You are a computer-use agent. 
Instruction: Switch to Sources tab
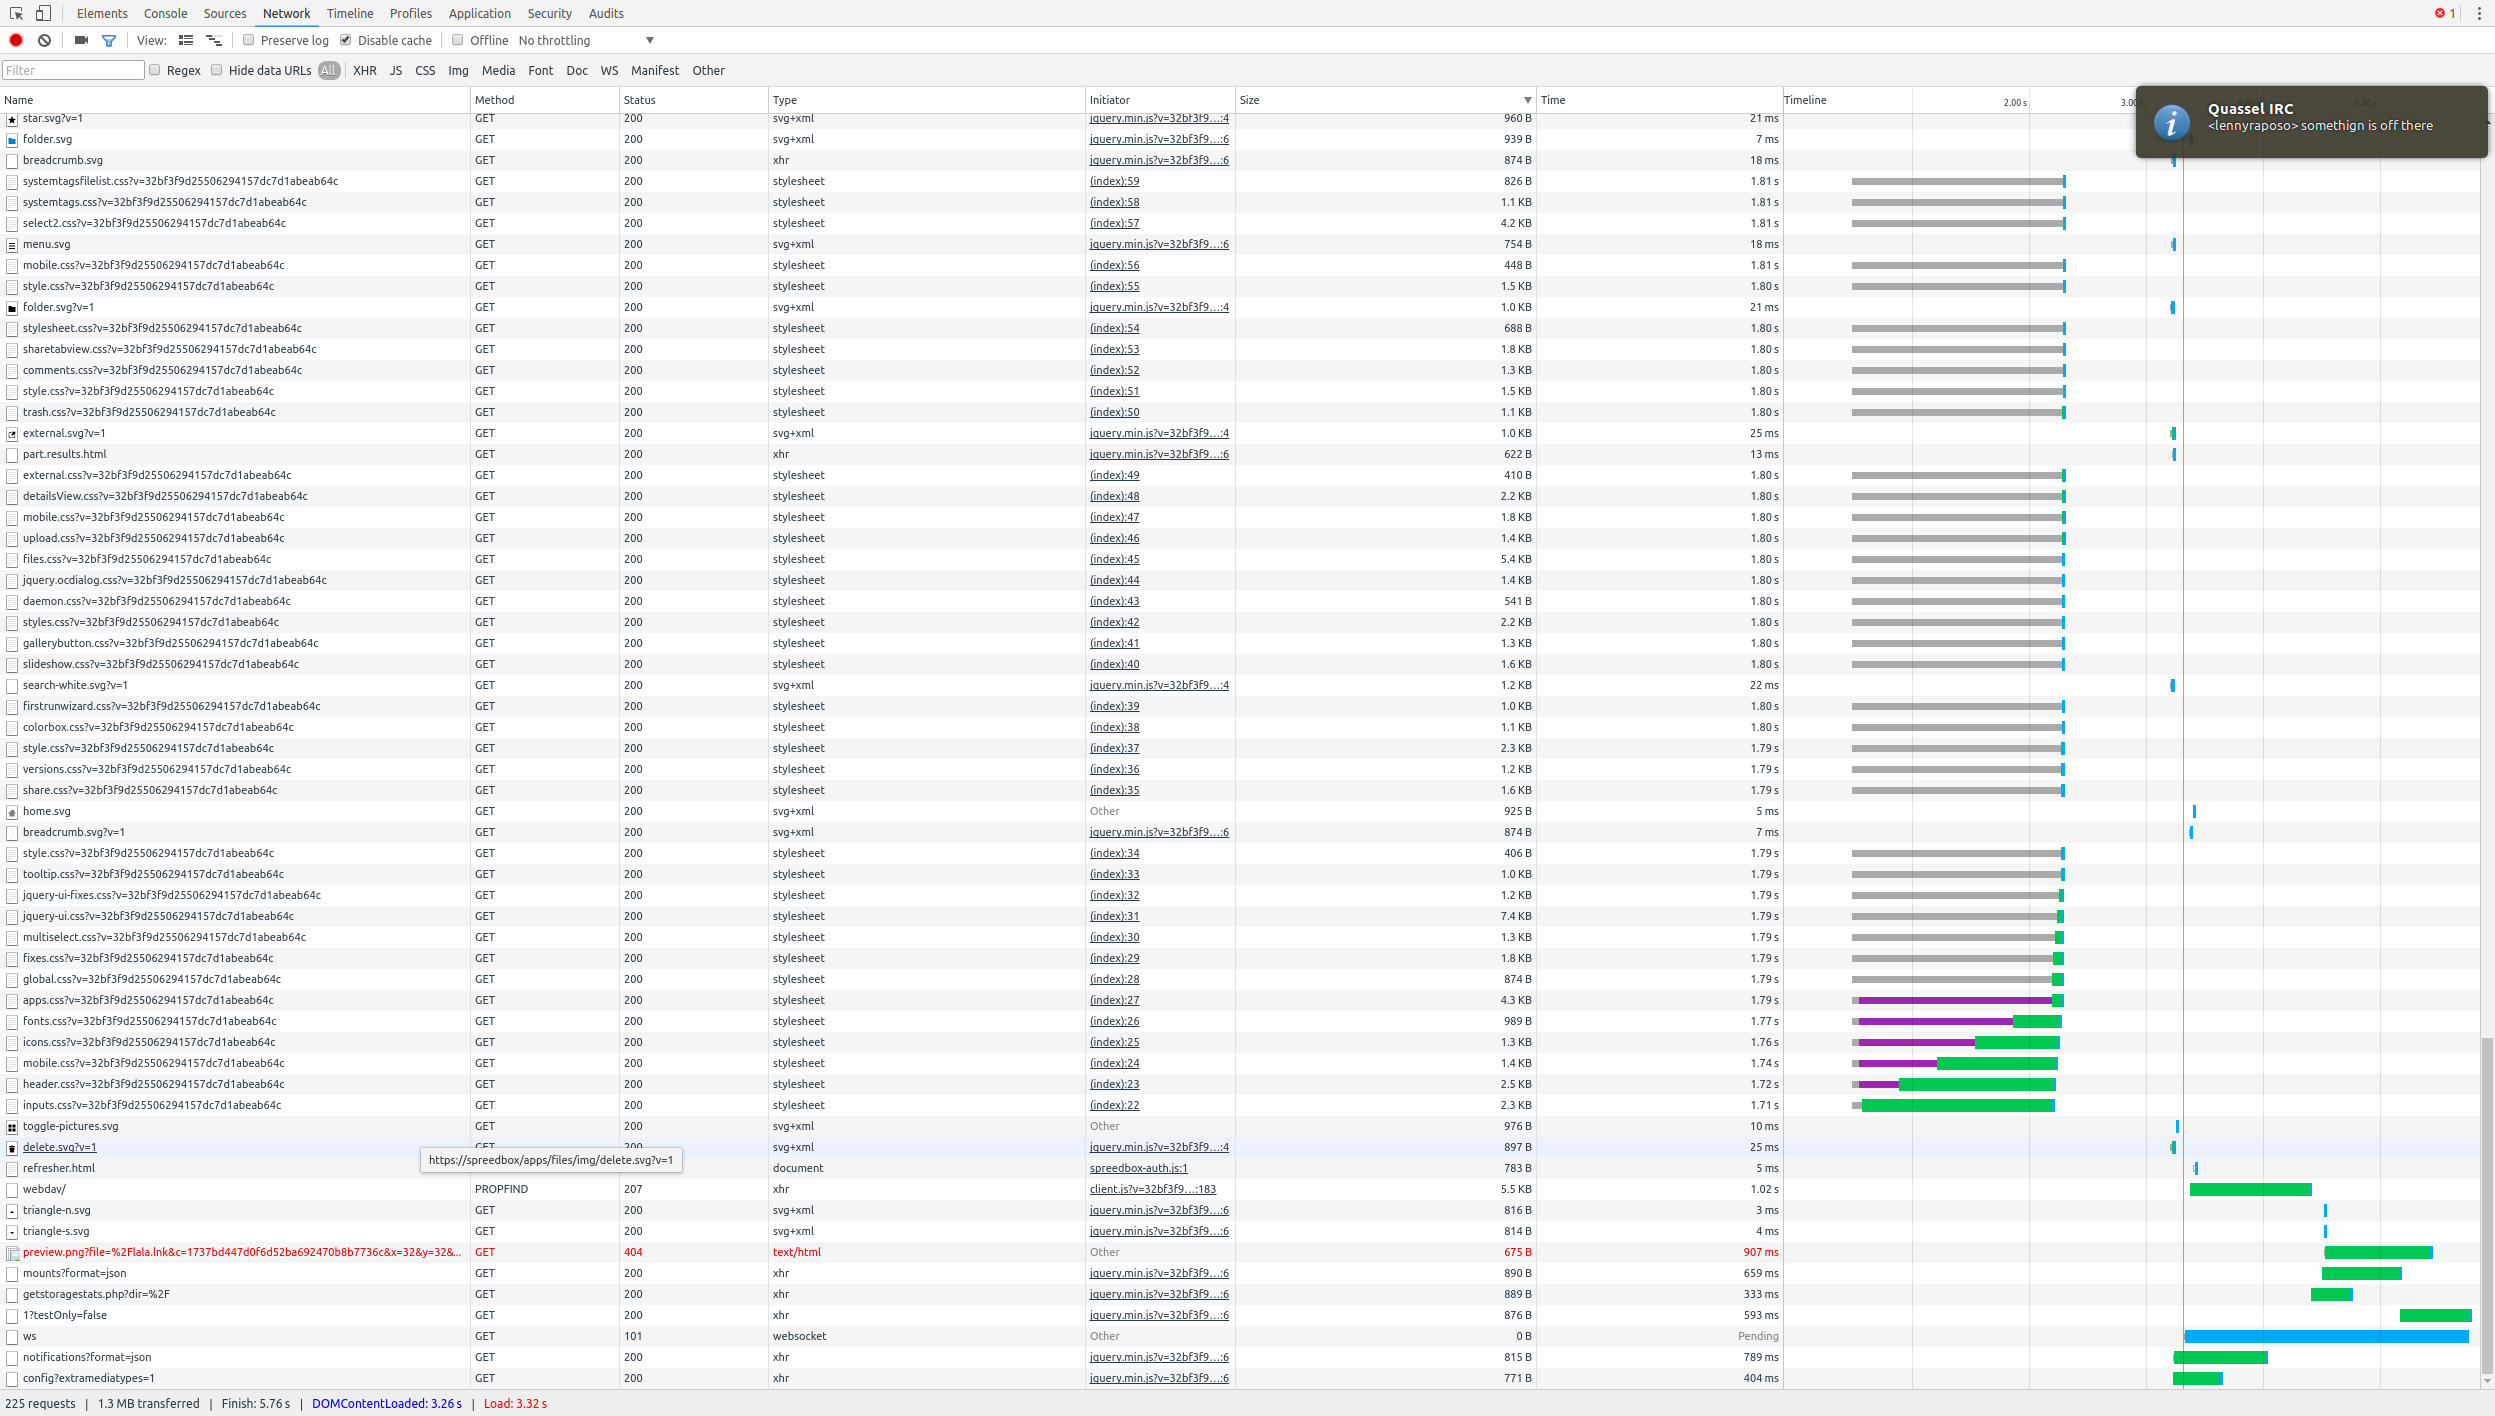click(x=225, y=13)
